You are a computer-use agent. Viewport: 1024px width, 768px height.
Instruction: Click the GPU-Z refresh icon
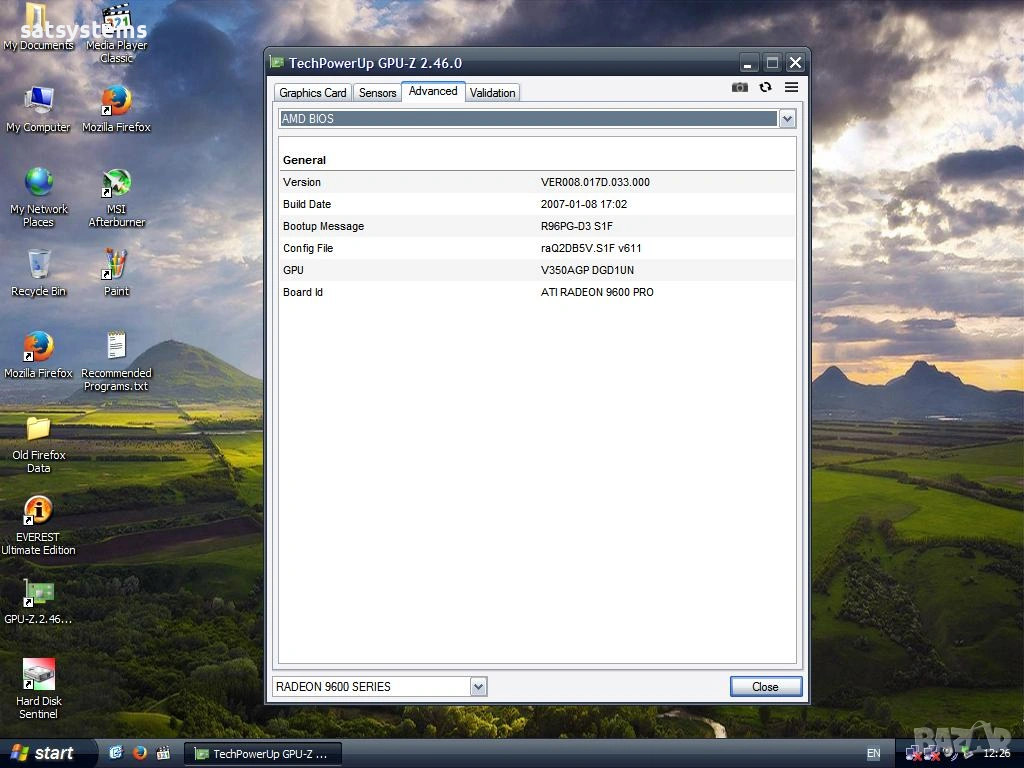click(x=765, y=88)
